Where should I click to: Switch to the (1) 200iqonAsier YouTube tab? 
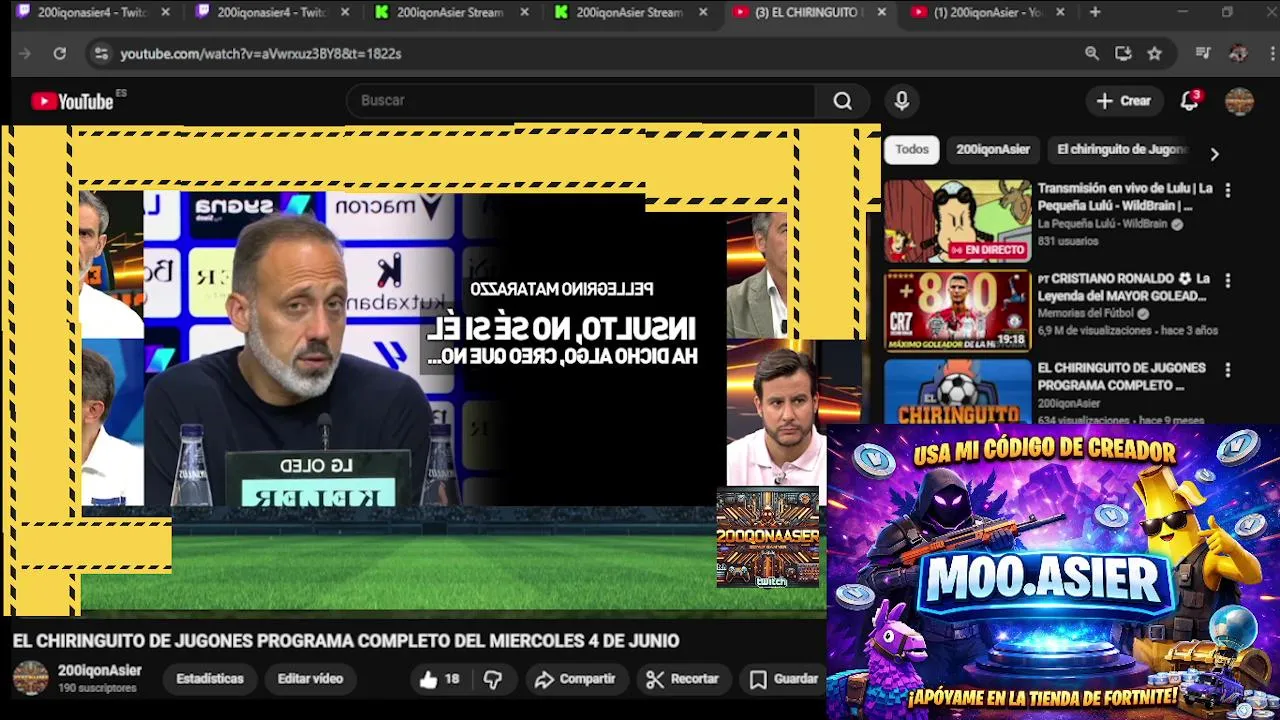(987, 12)
